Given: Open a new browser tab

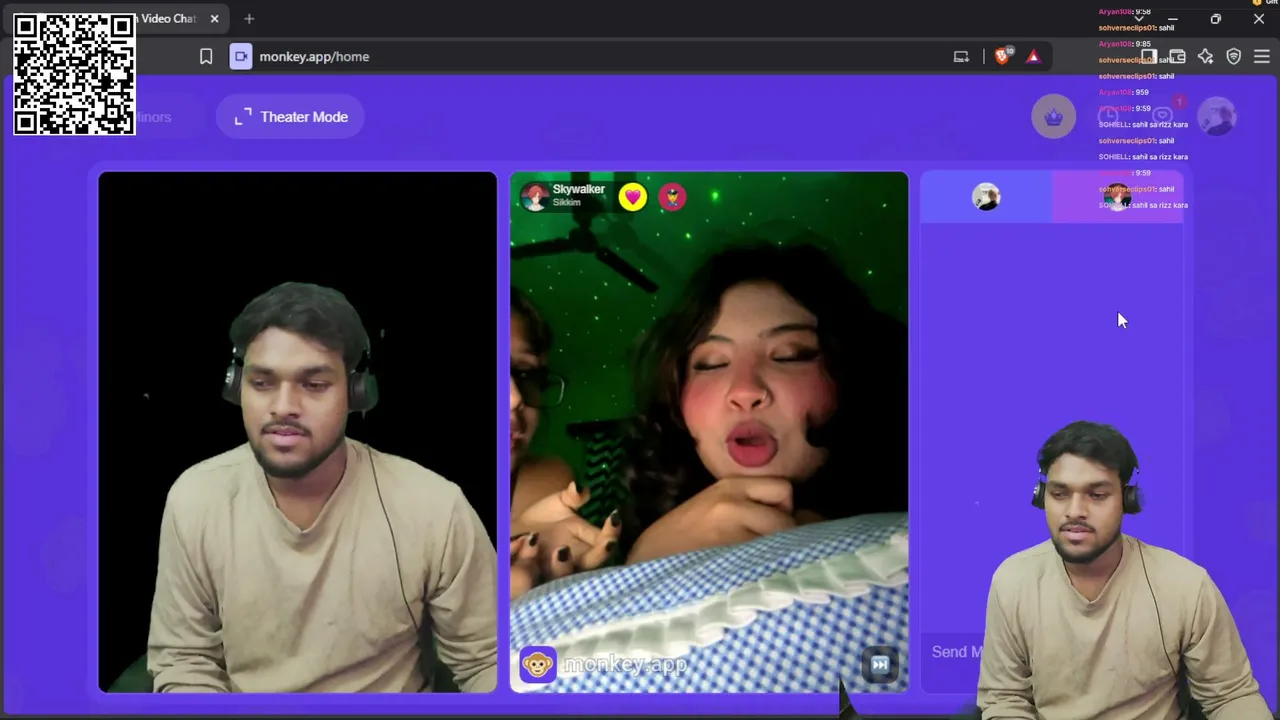Looking at the screenshot, I should pos(249,19).
